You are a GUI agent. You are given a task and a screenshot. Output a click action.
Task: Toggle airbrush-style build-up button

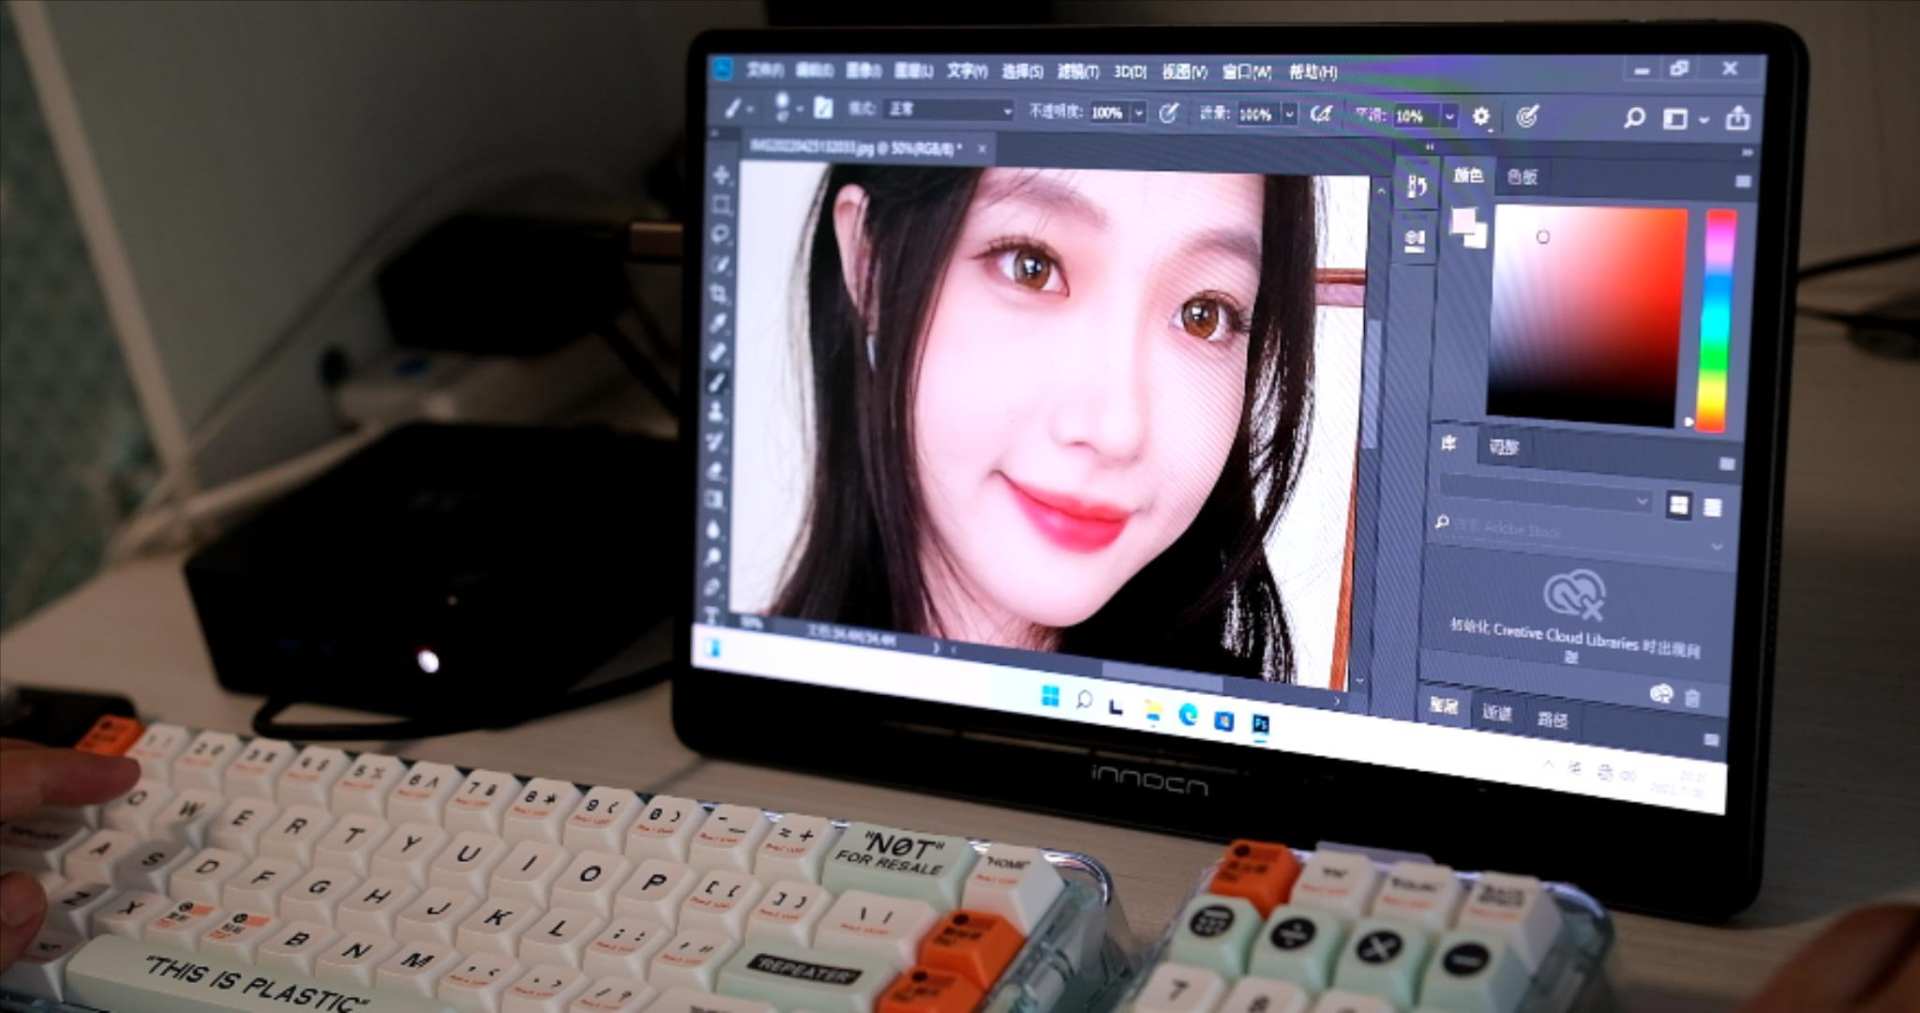coord(1321,114)
